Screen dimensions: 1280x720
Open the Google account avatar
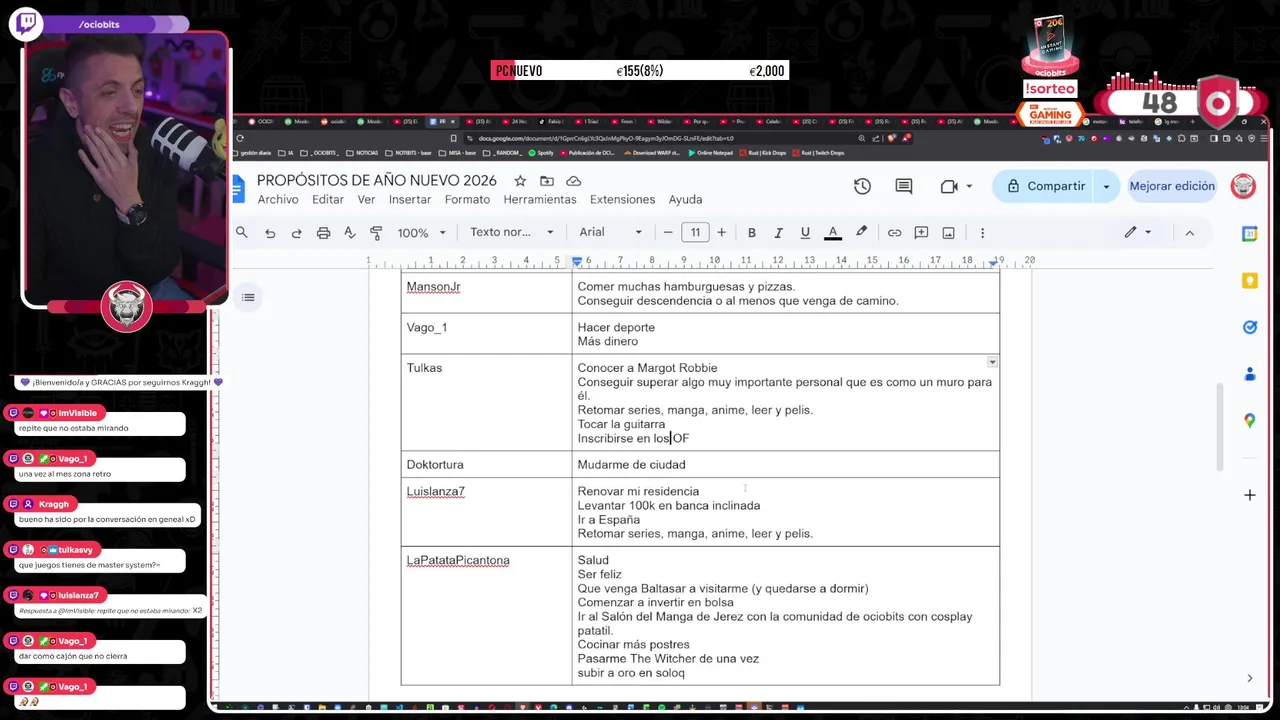coord(1243,186)
